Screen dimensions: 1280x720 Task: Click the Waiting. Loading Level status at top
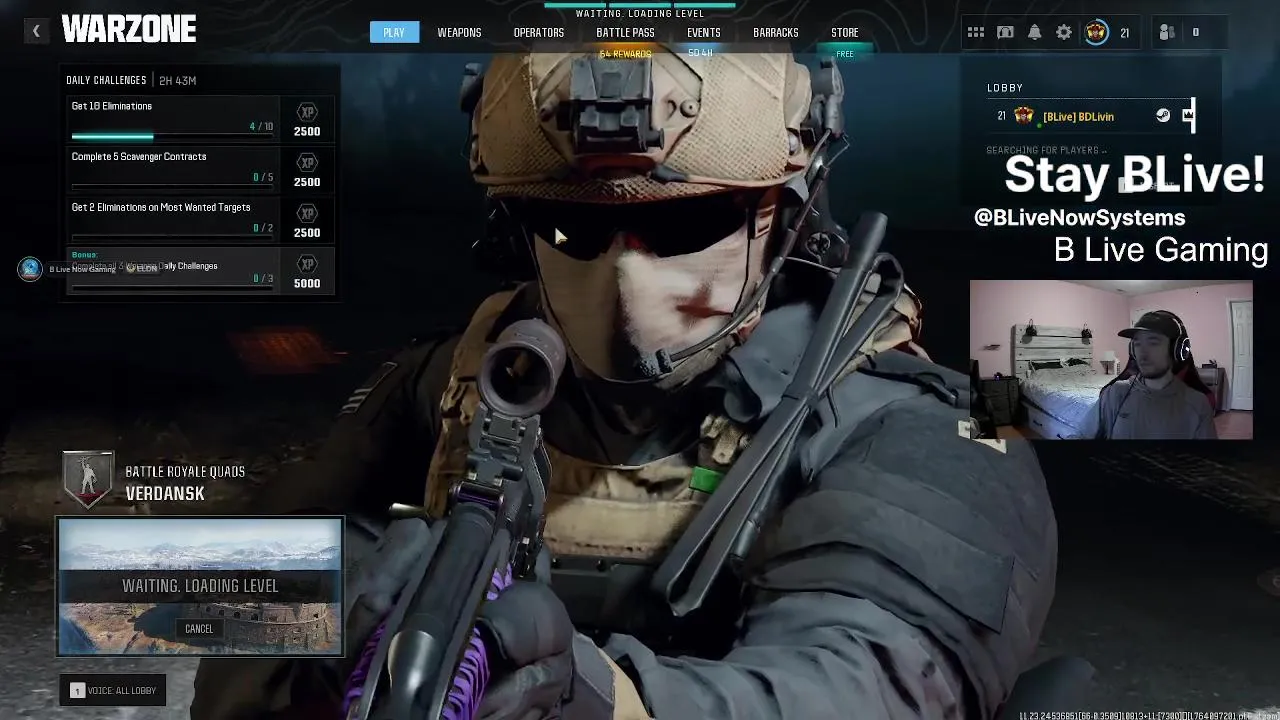pyautogui.click(x=640, y=13)
